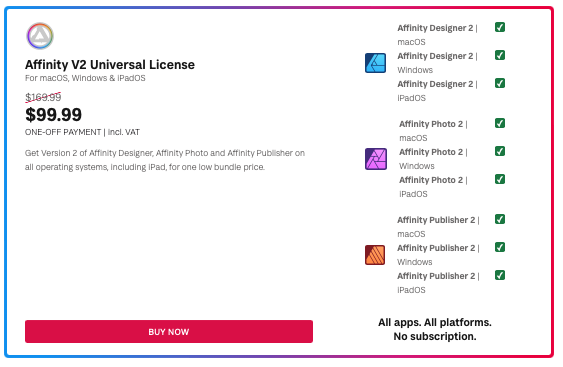
Task: Click the struck-through $169.99 price
Action: (x=43, y=97)
